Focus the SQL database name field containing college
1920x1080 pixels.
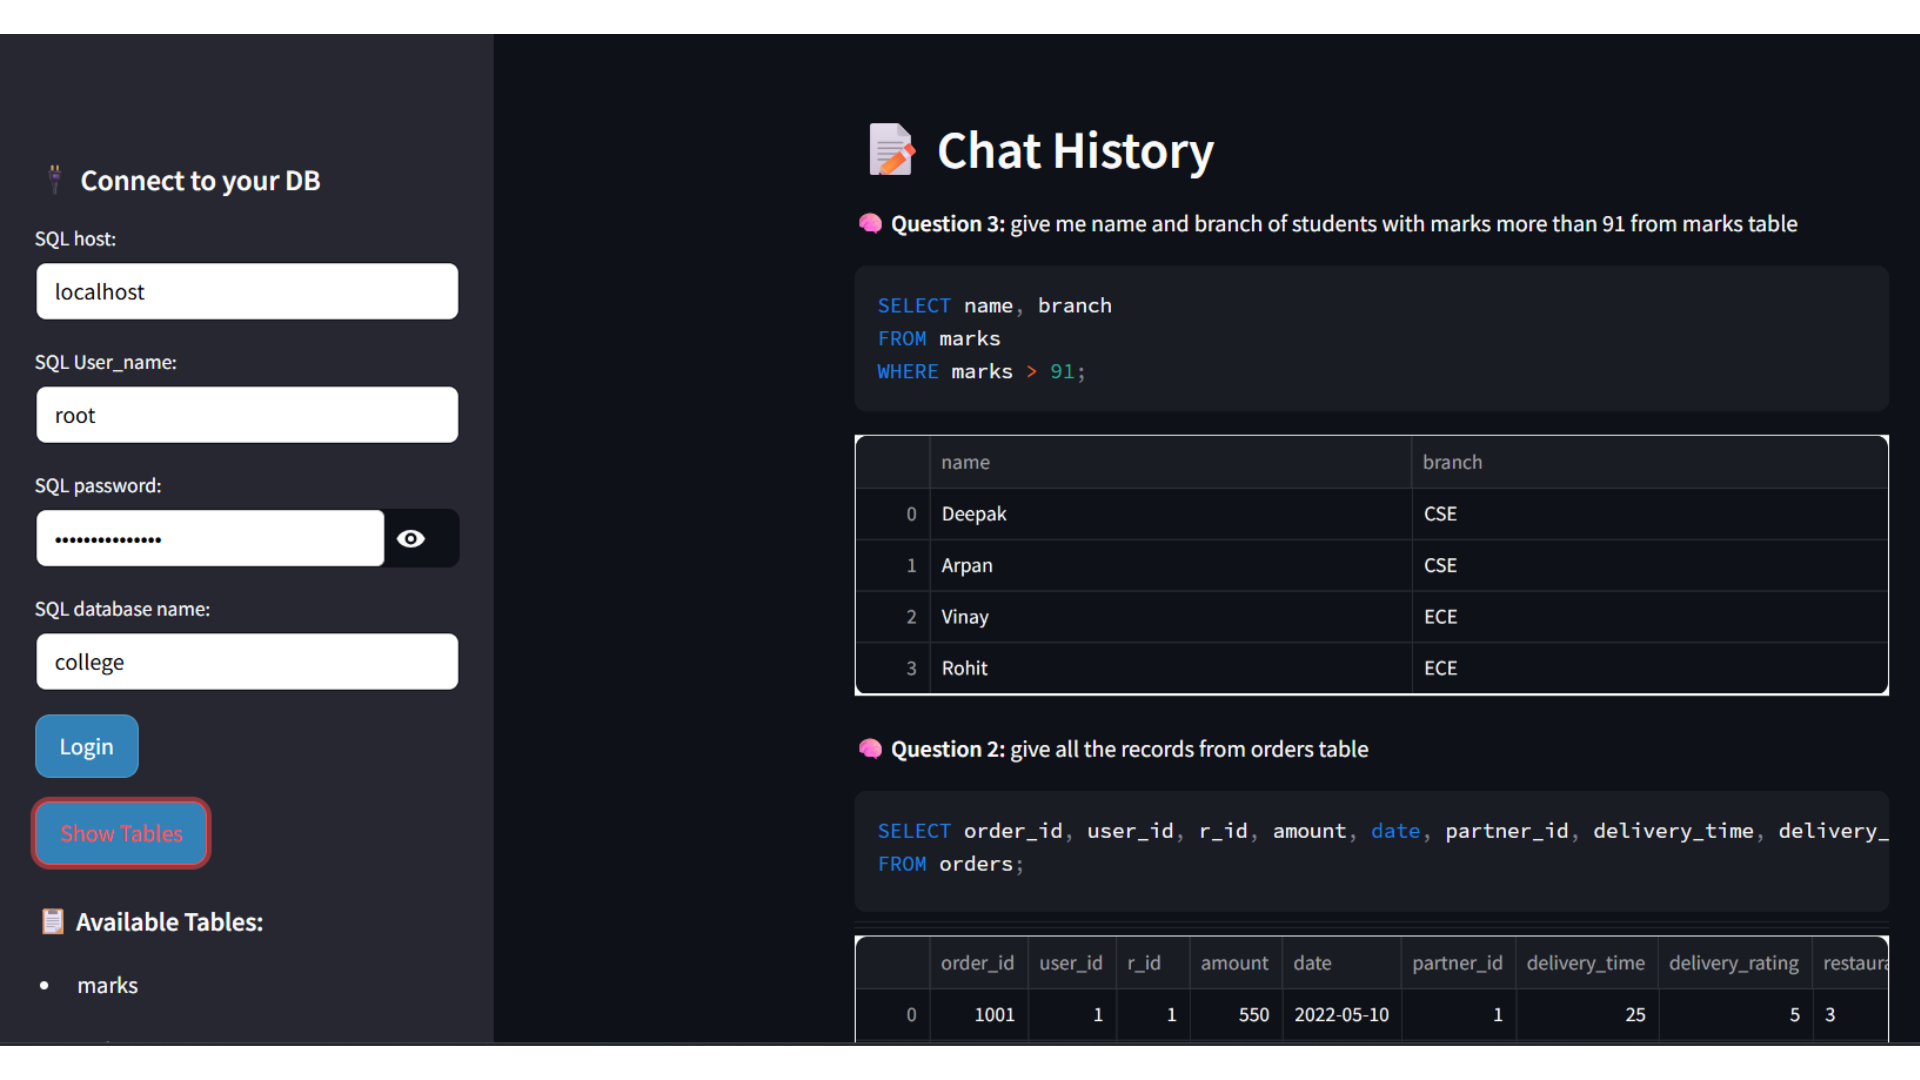247,662
